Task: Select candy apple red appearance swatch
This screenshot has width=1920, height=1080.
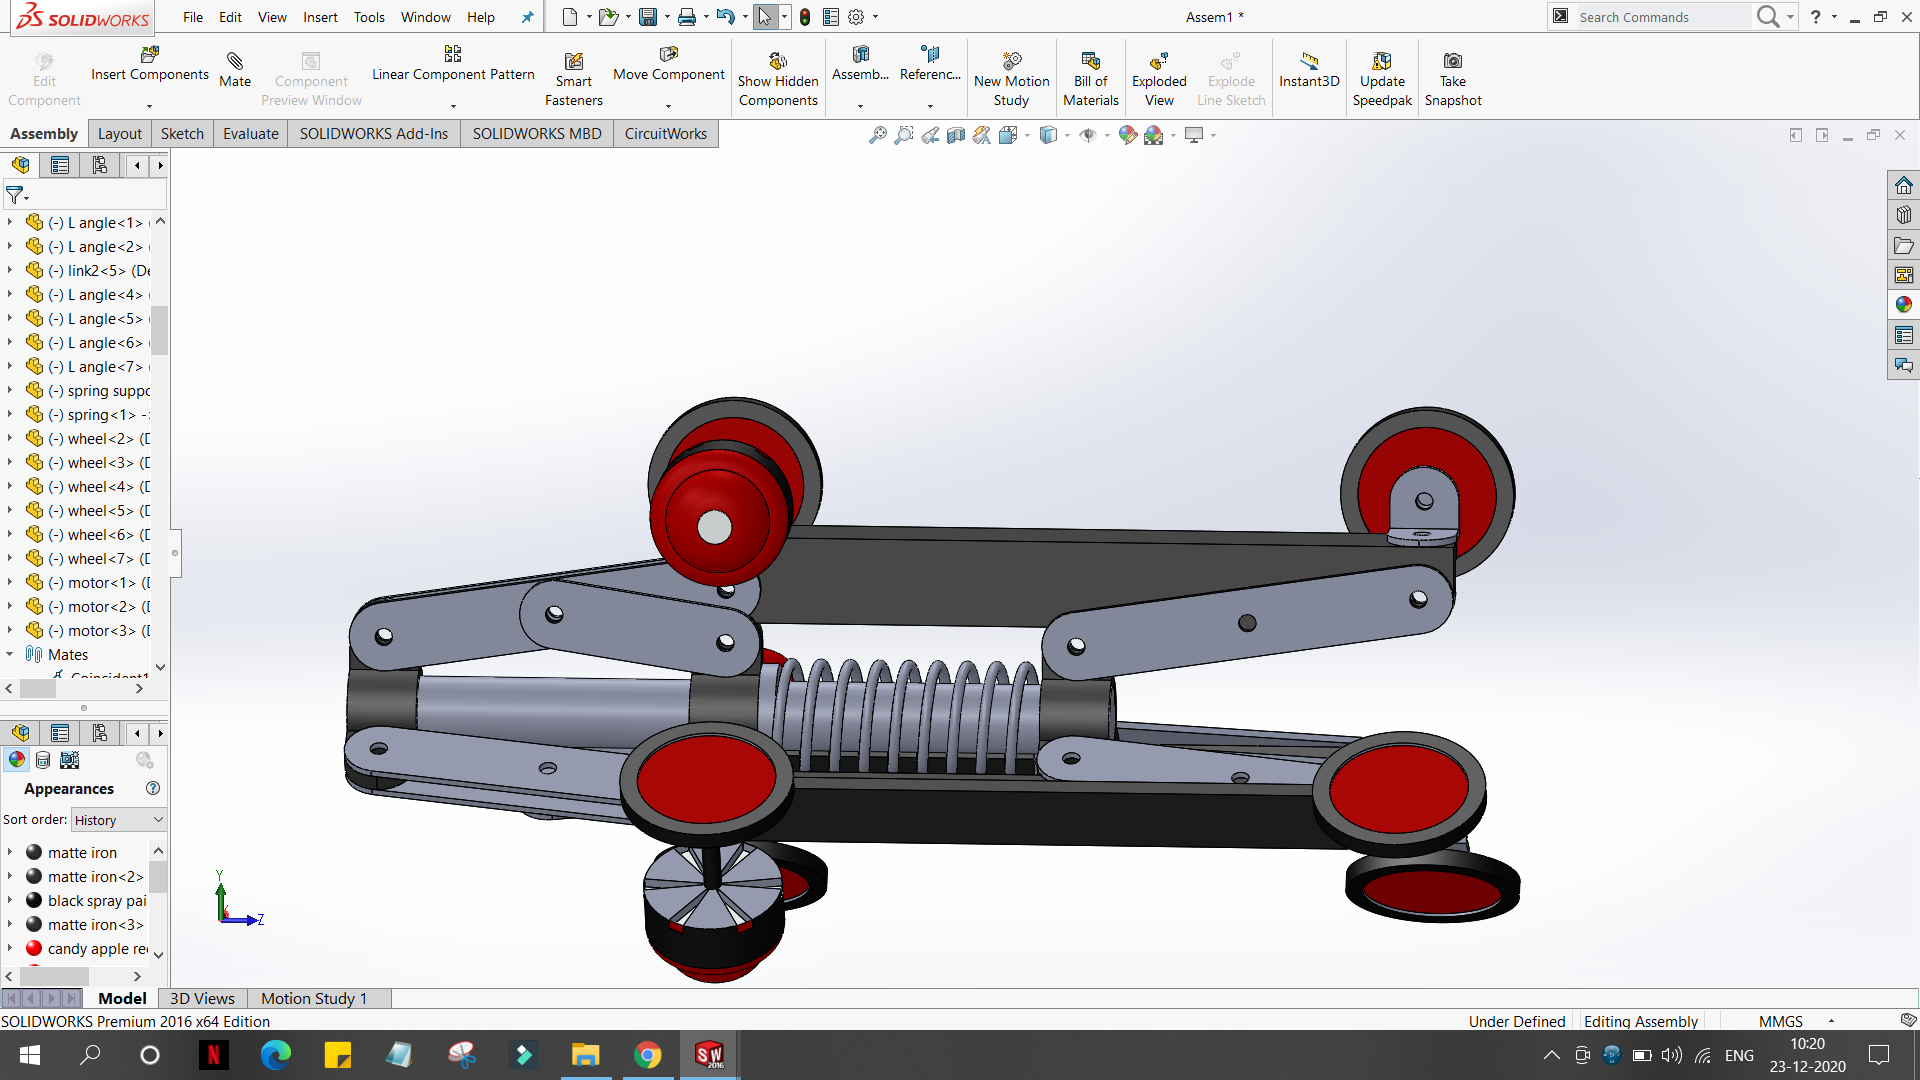Action: click(x=34, y=948)
